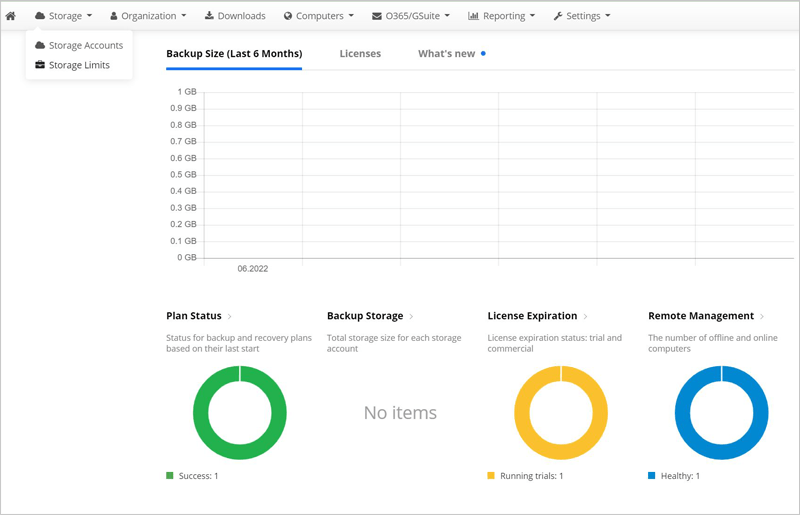This screenshot has height=515, width=800.
Task: Switch to the Licenses tab
Action: [360, 54]
